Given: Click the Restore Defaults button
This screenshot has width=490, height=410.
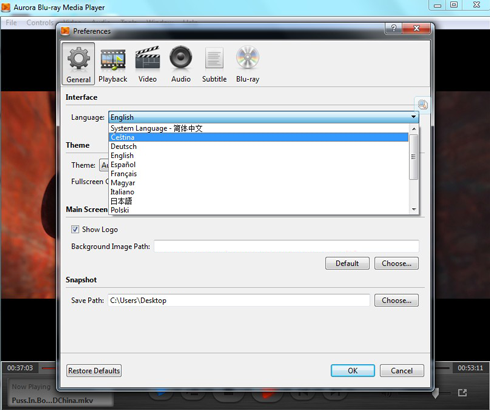Looking at the screenshot, I should 94,371.
